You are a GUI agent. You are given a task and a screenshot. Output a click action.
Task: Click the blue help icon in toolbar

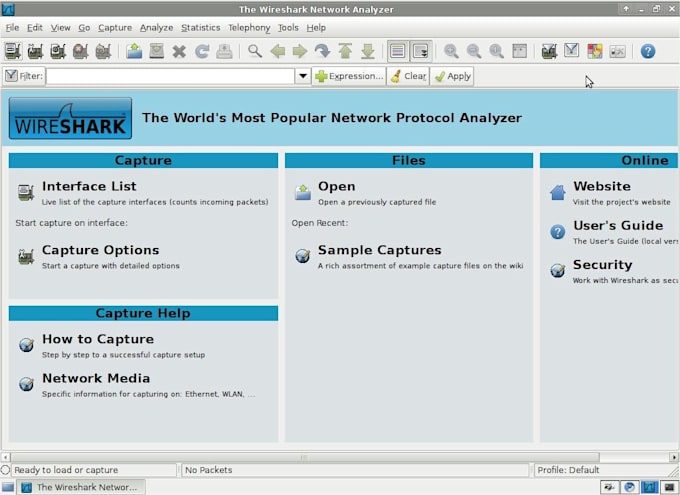pyautogui.click(x=648, y=51)
